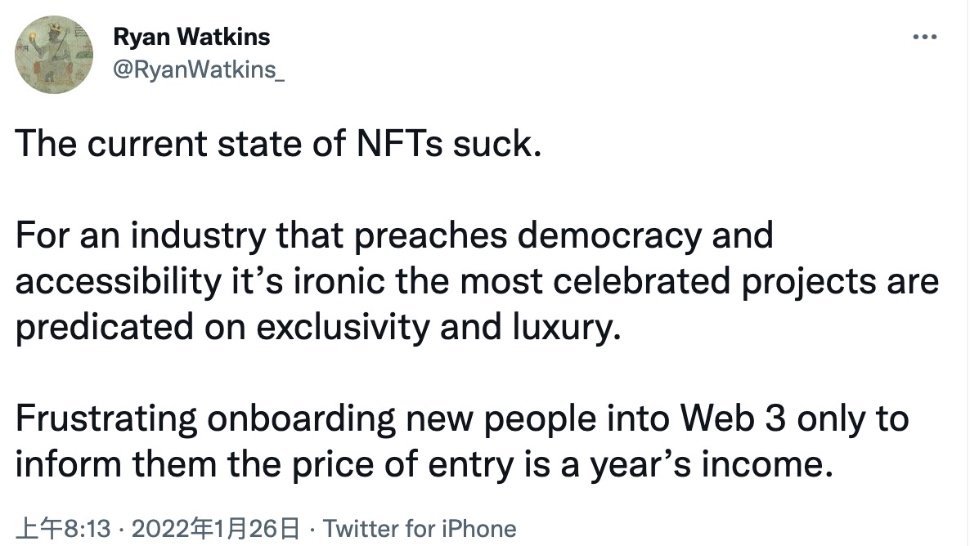Click the sentence "The current state of NFTs suck."
The height and width of the screenshot is (546, 970).
pyautogui.click(x=278, y=143)
